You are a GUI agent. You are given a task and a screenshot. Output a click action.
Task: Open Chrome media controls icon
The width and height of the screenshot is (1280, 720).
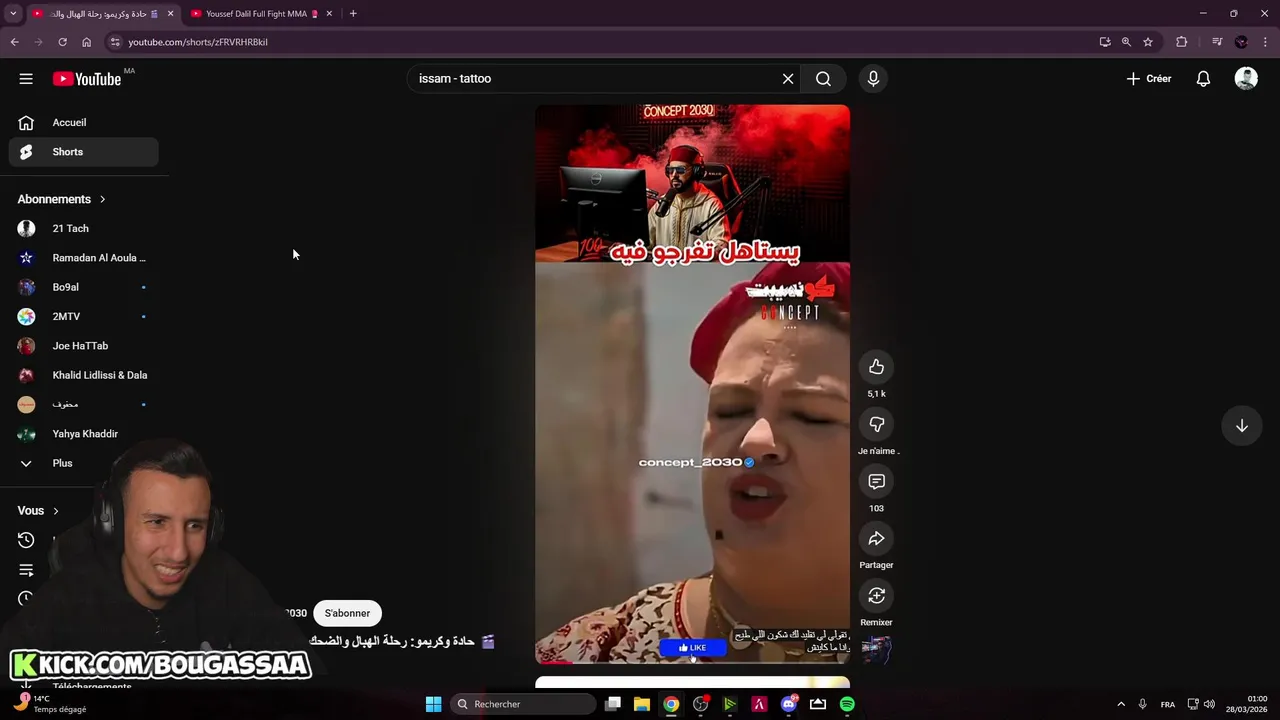(x=1217, y=42)
